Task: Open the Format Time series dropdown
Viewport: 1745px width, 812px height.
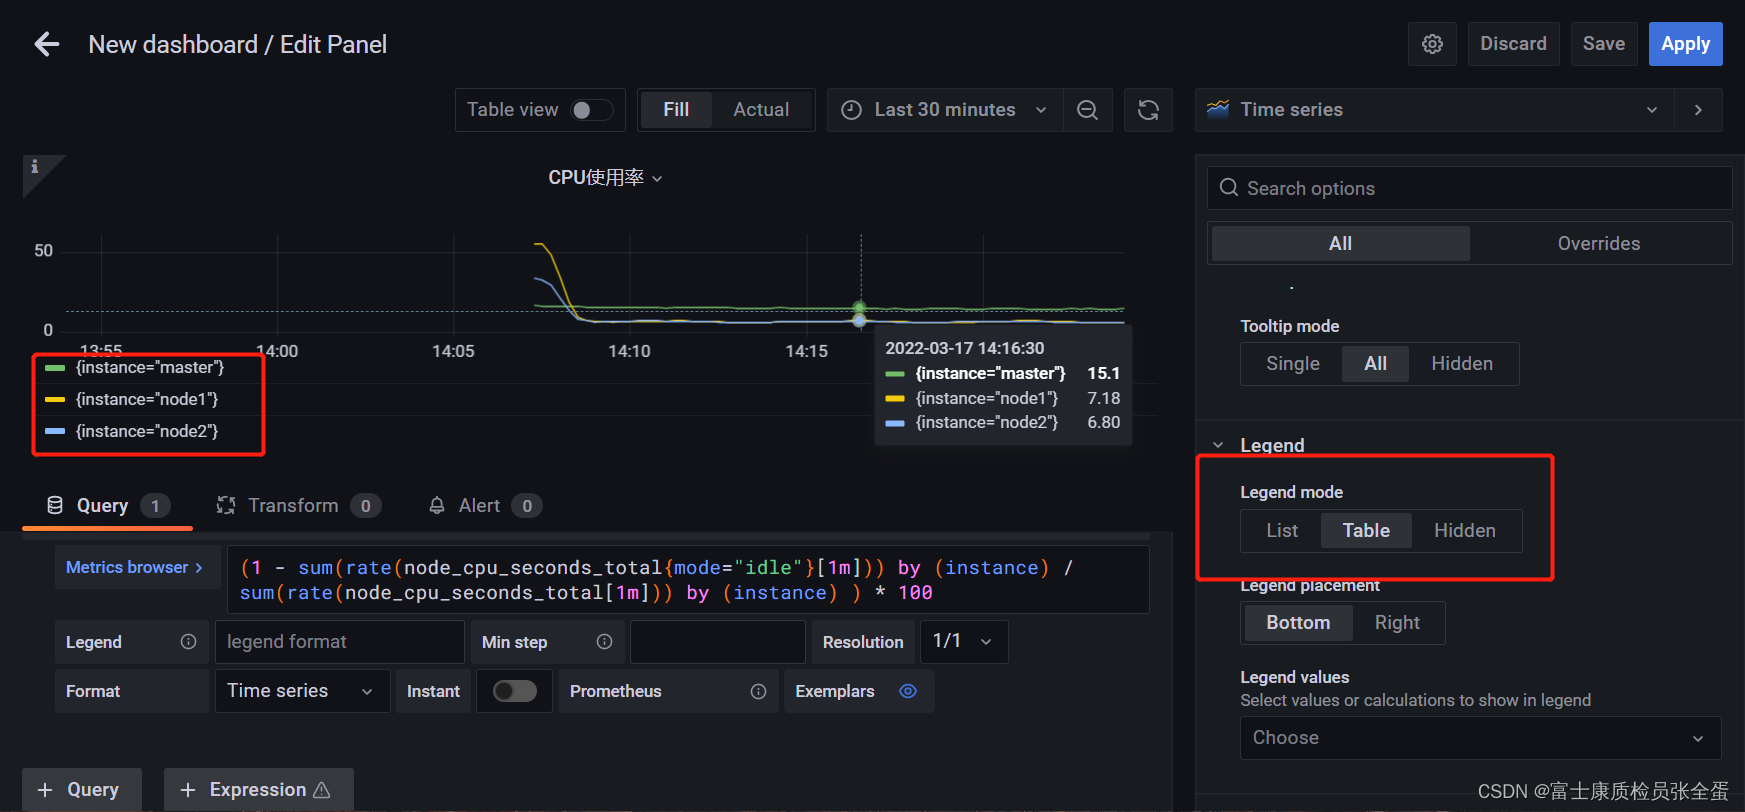Action: (302, 691)
